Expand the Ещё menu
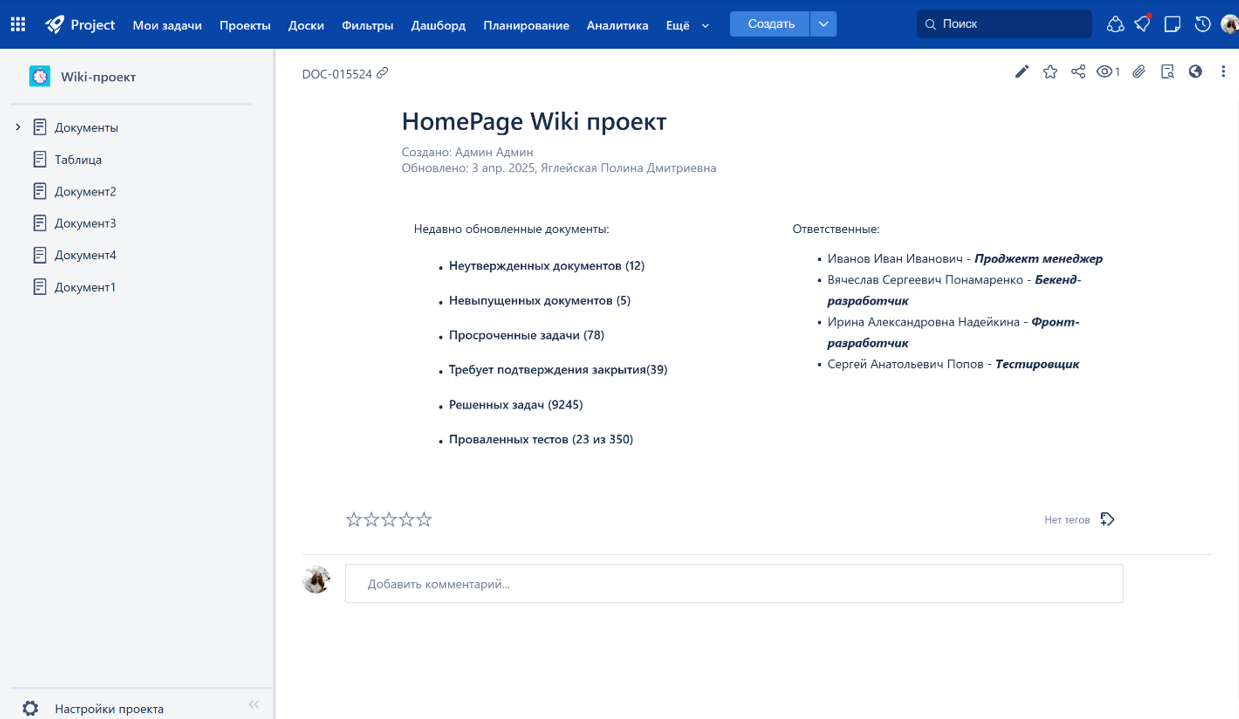The width and height of the screenshot is (1239, 719). [687, 25]
